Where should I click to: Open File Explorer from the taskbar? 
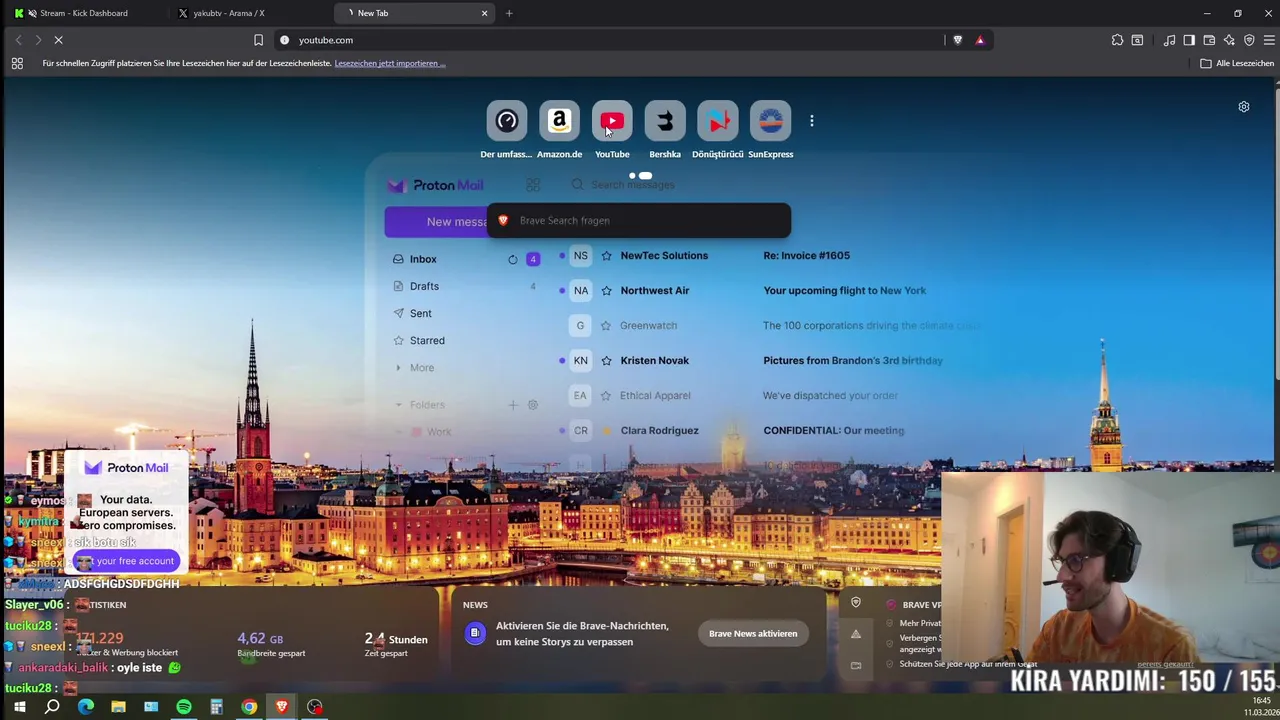point(118,707)
